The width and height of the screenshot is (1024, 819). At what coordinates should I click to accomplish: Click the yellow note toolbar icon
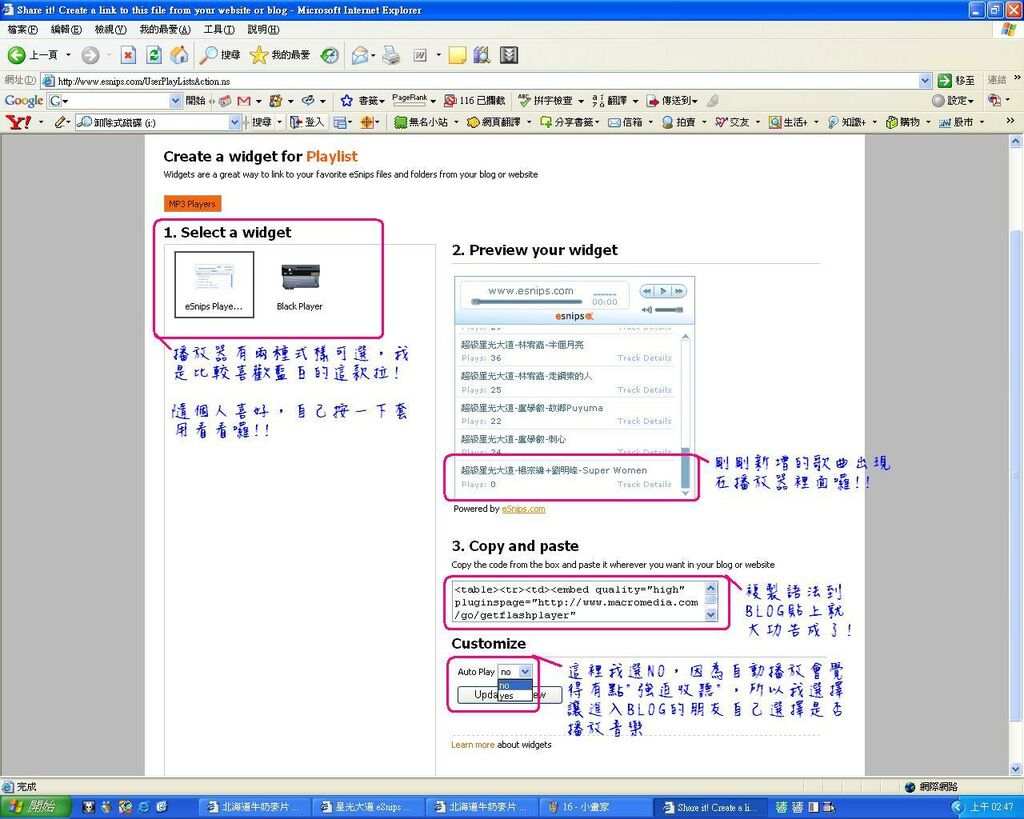(457, 56)
